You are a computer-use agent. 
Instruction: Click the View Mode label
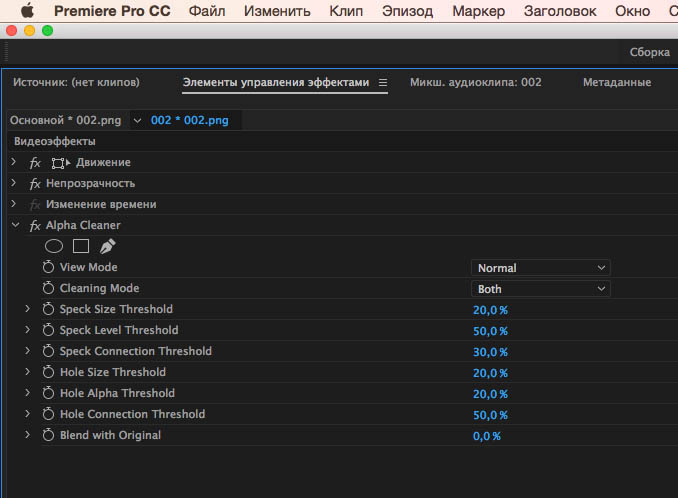(x=89, y=267)
